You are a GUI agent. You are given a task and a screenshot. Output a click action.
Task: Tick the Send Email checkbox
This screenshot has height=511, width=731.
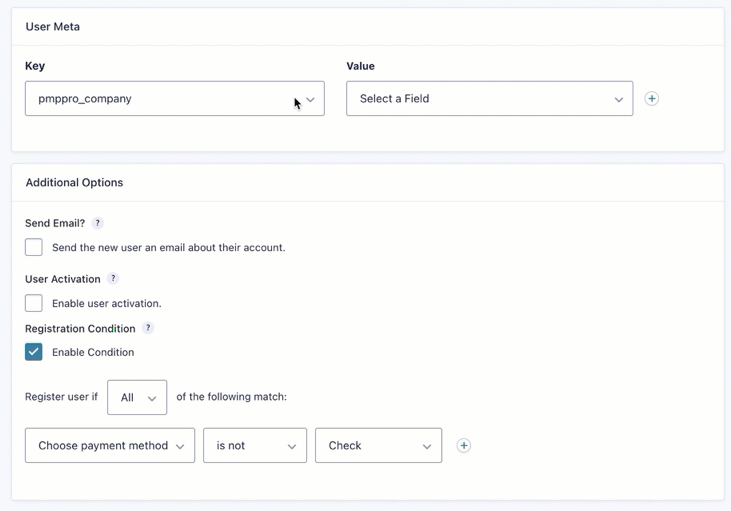34,247
